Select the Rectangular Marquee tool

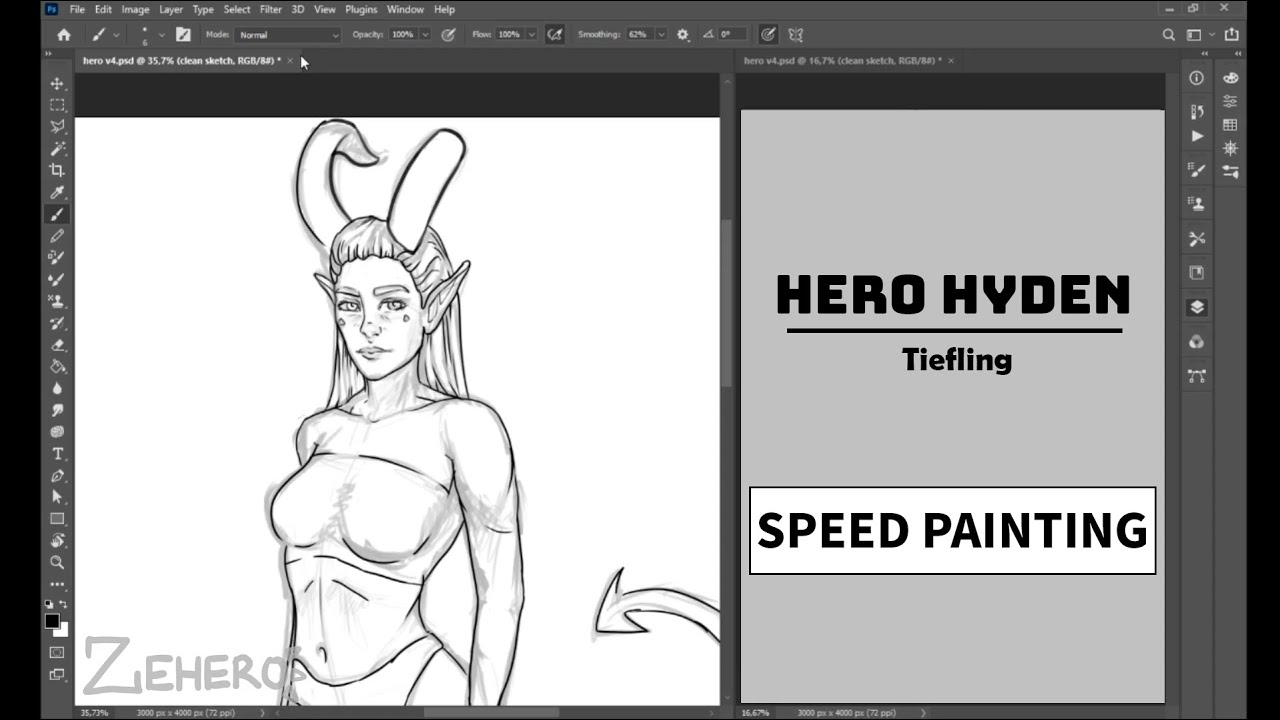pos(57,105)
